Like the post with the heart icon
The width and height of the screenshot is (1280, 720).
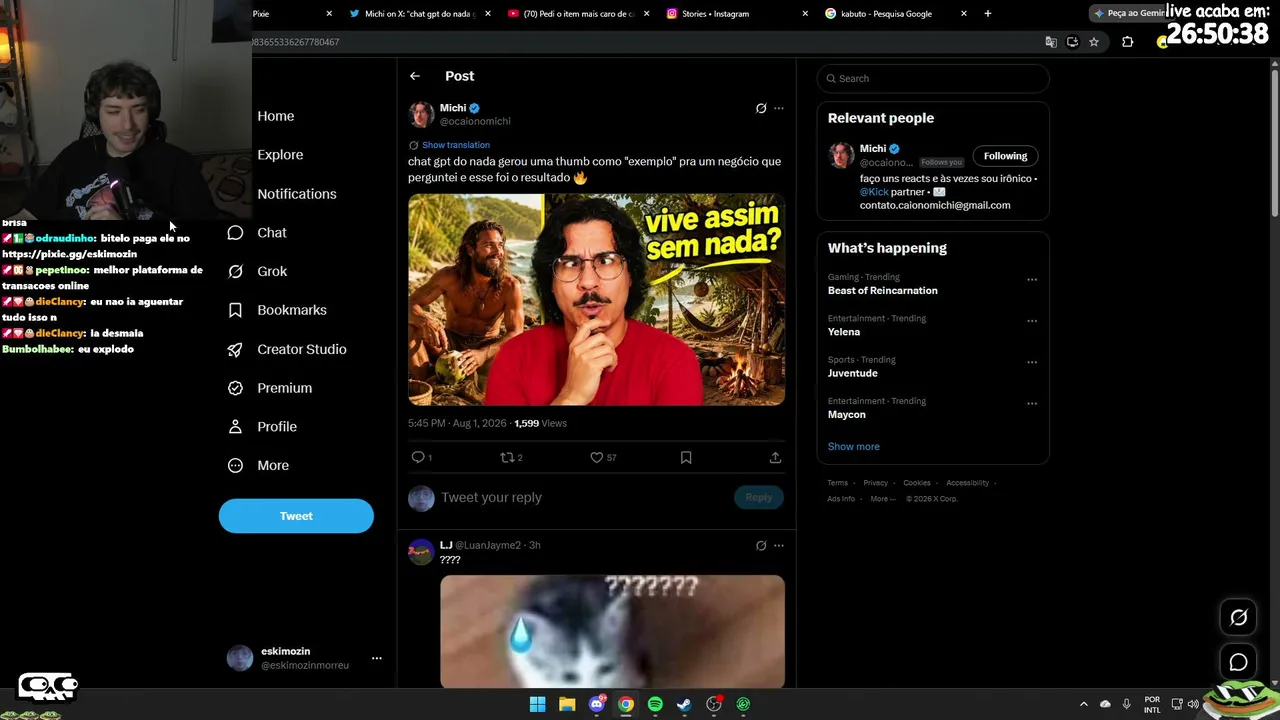(x=596, y=457)
